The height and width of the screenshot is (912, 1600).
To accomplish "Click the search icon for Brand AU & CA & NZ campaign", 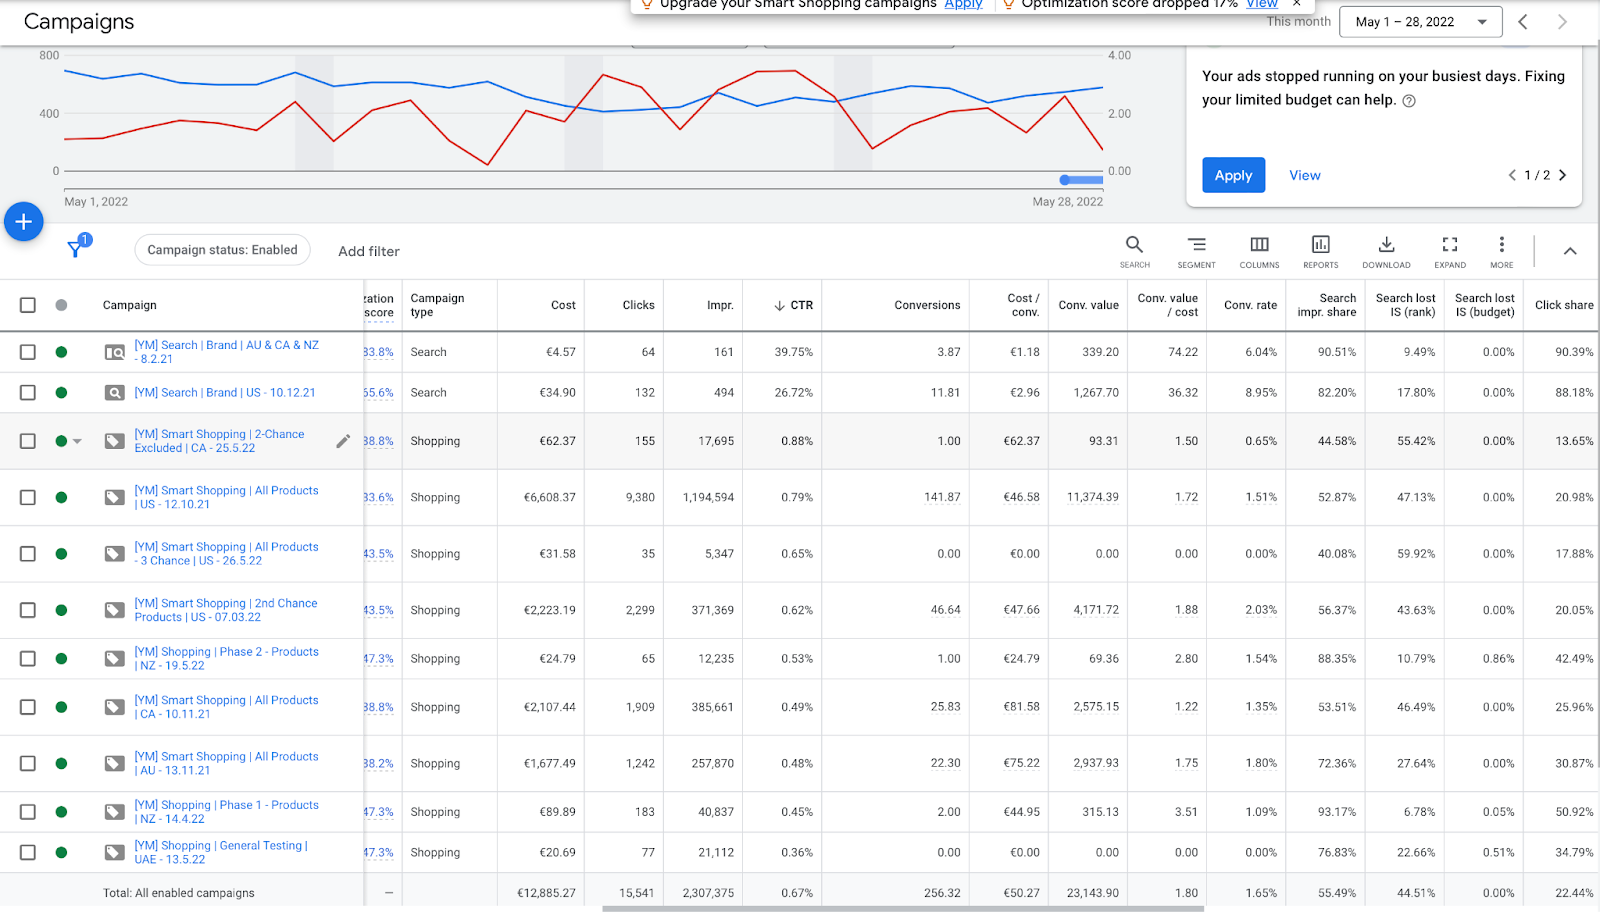I will pos(115,352).
